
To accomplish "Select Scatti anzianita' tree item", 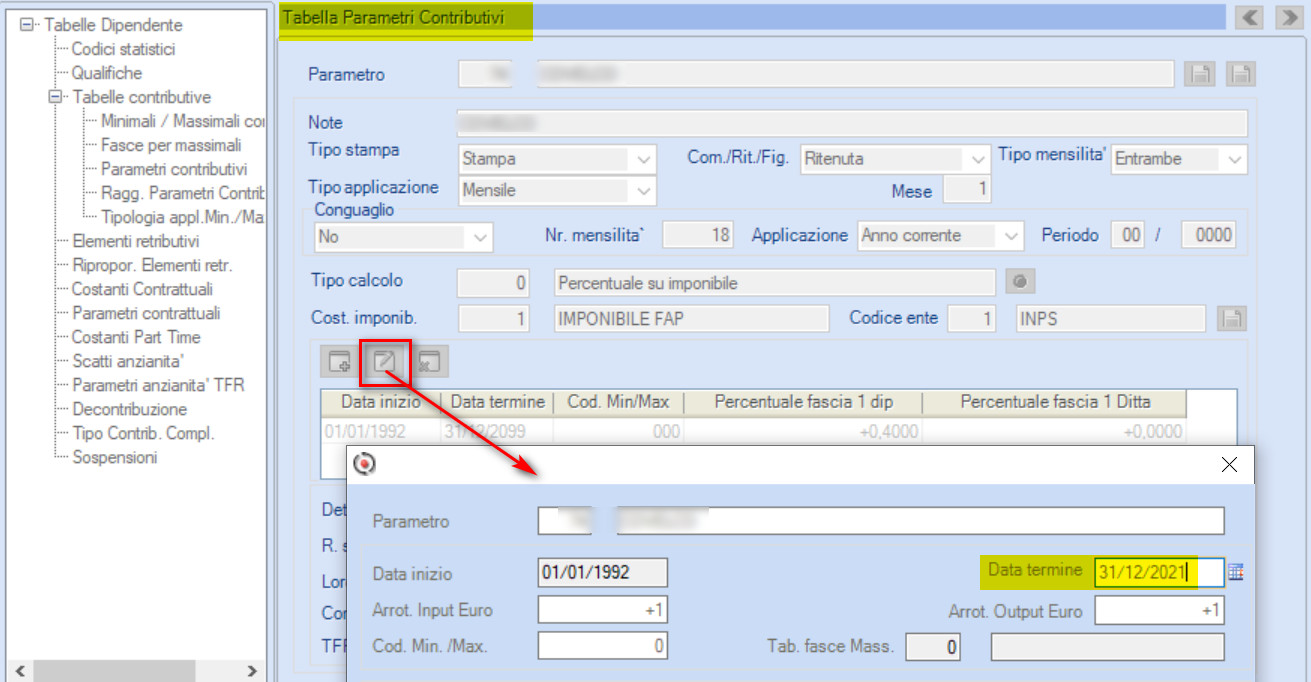I will point(129,361).
